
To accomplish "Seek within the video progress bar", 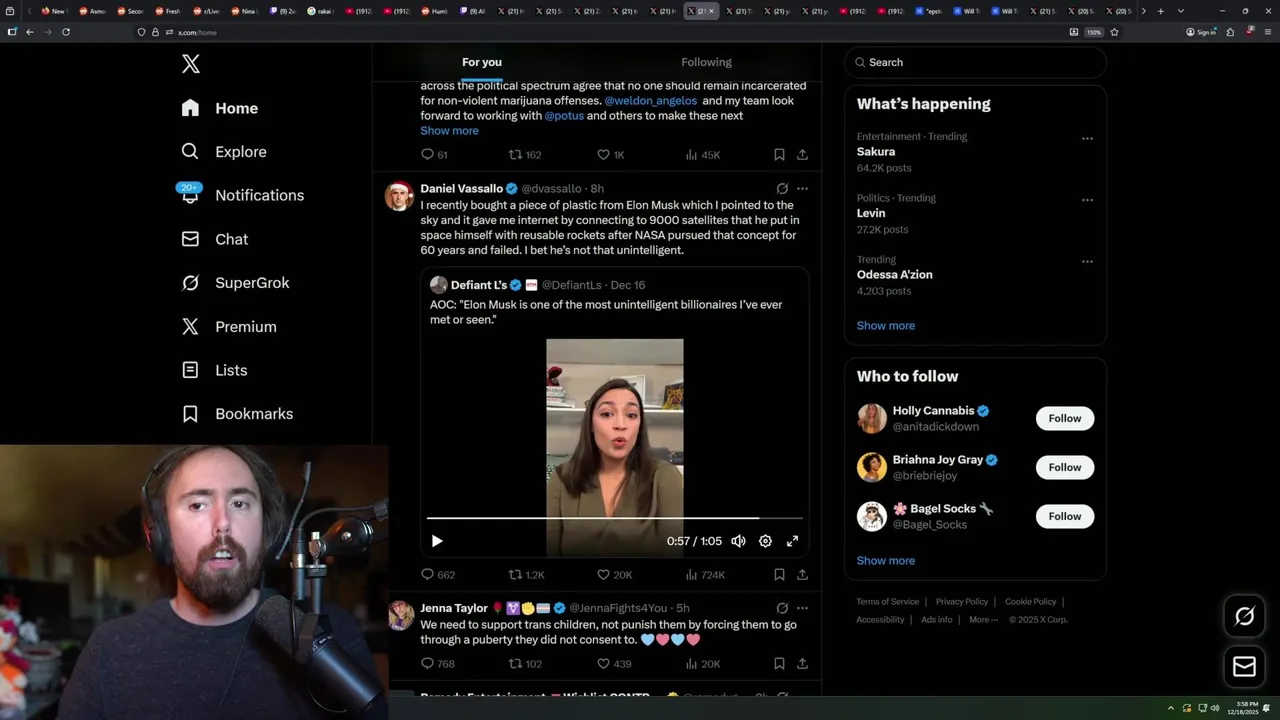I will 615,518.
